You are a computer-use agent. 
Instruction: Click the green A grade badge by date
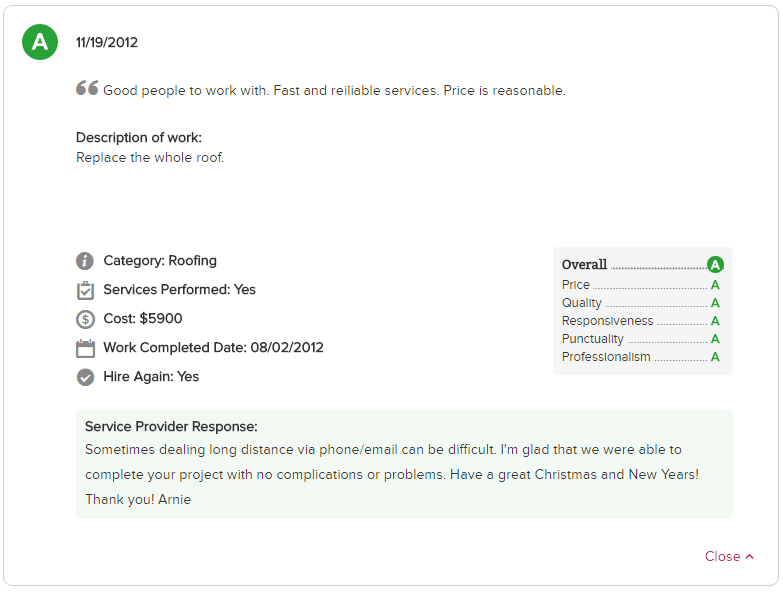pyautogui.click(x=40, y=42)
